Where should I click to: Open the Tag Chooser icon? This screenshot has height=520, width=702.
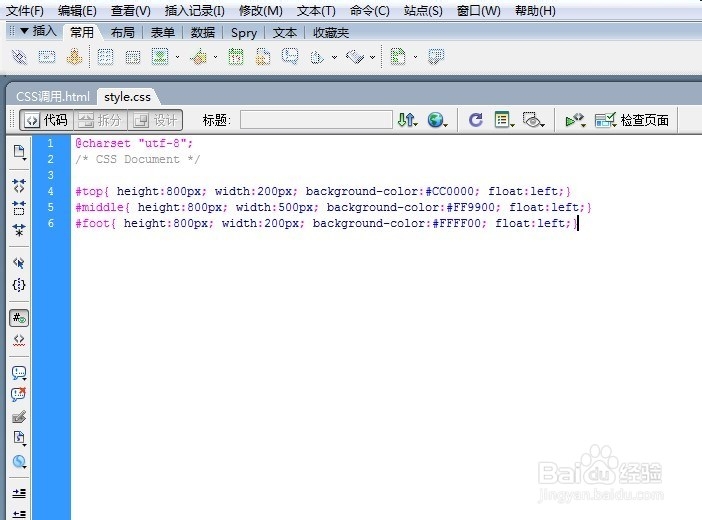436,57
